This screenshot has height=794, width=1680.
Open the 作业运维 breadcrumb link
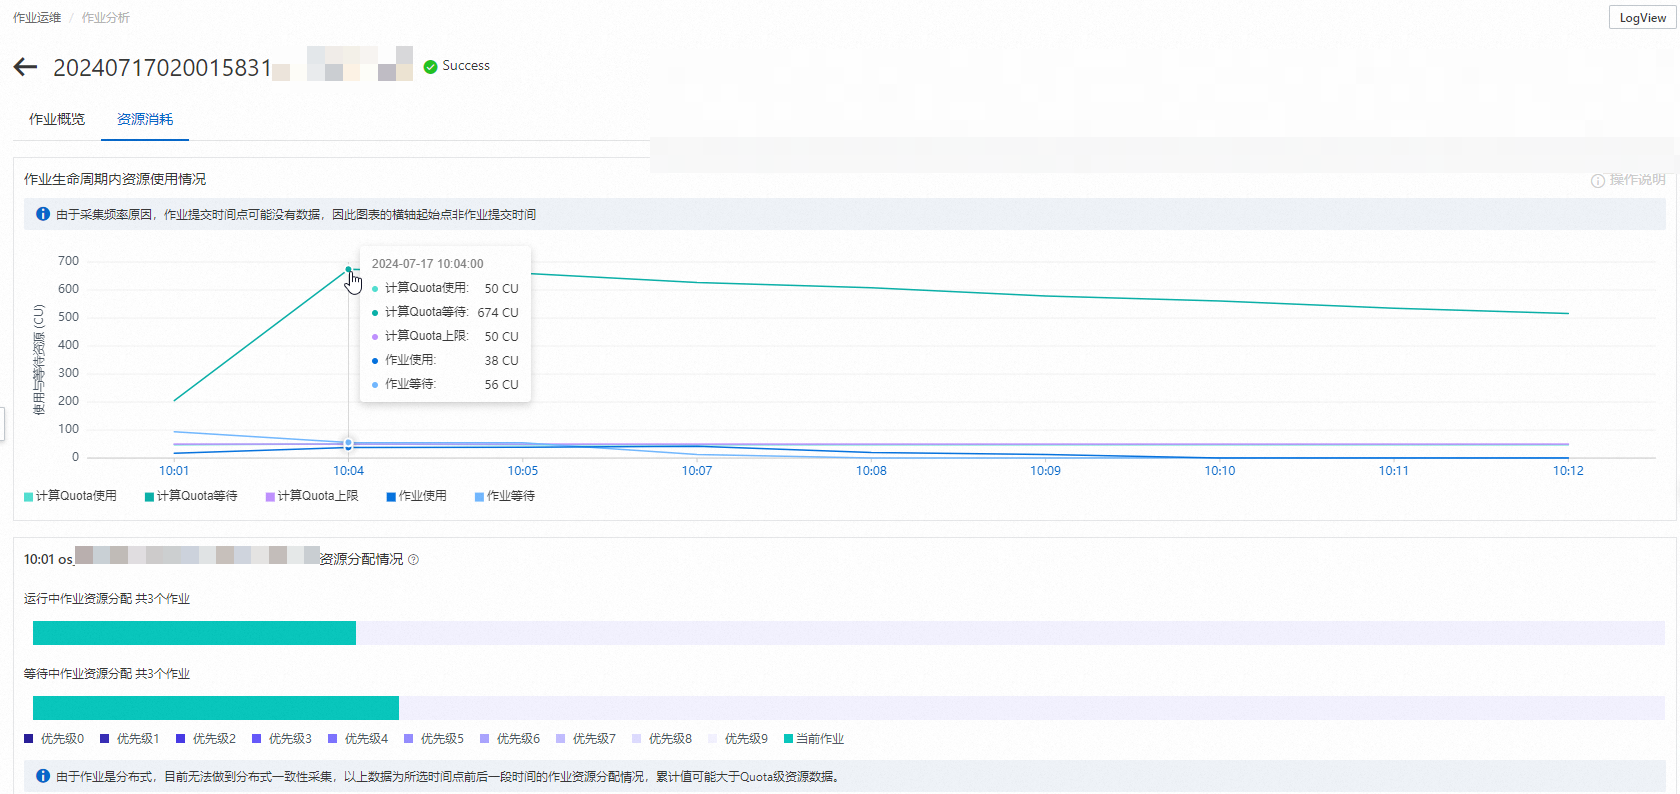click(37, 18)
